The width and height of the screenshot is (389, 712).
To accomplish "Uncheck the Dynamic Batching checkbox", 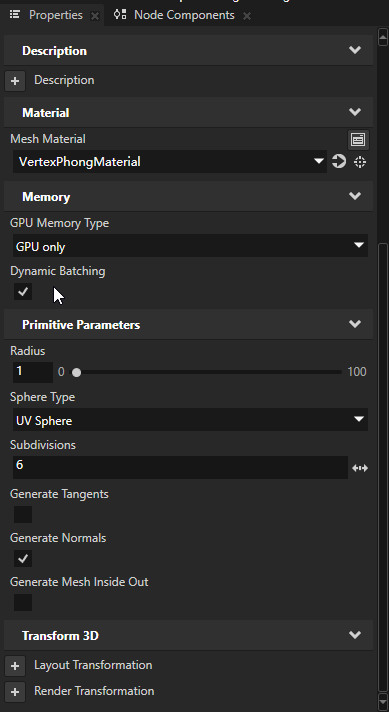I will click(23, 291).
